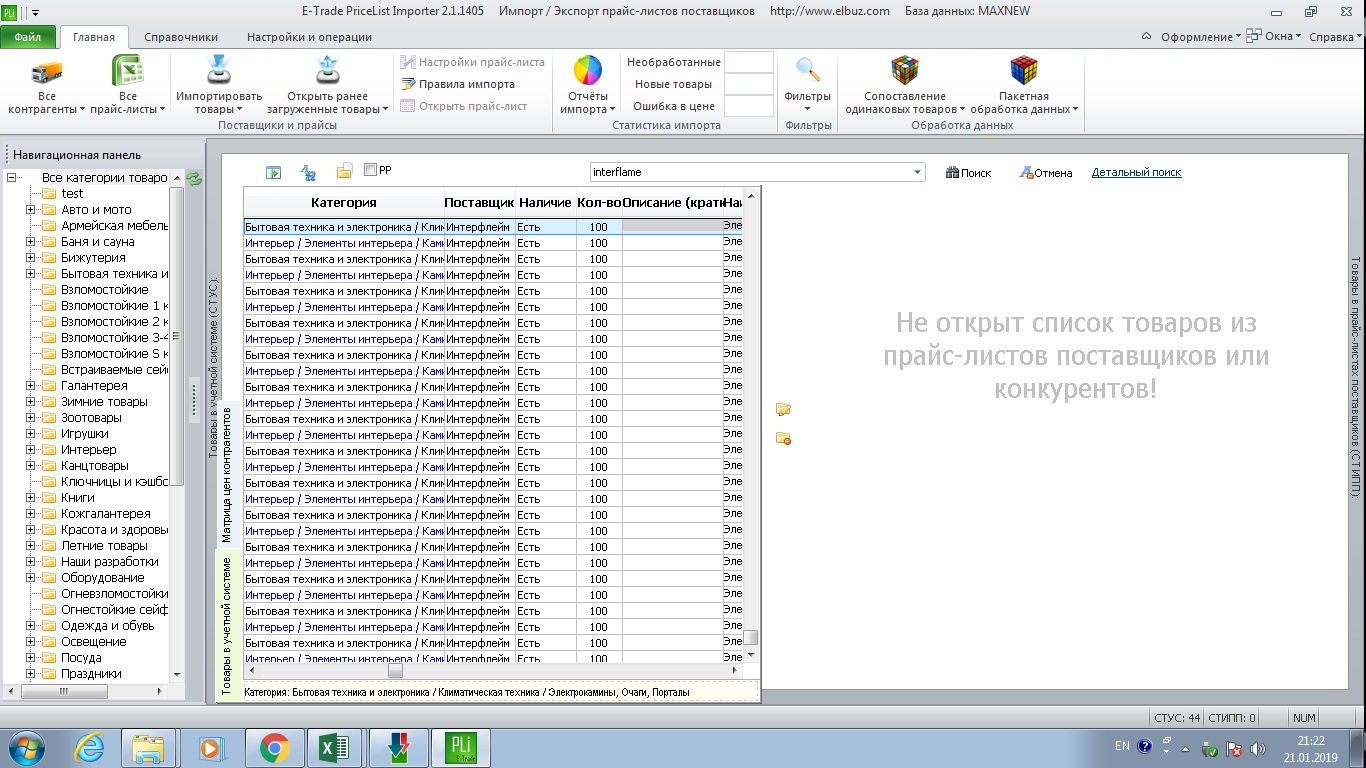Viewport: 1366px width, 768px height.
Task: Open the interflame search combo dropdown
Action: coord(917,172)
